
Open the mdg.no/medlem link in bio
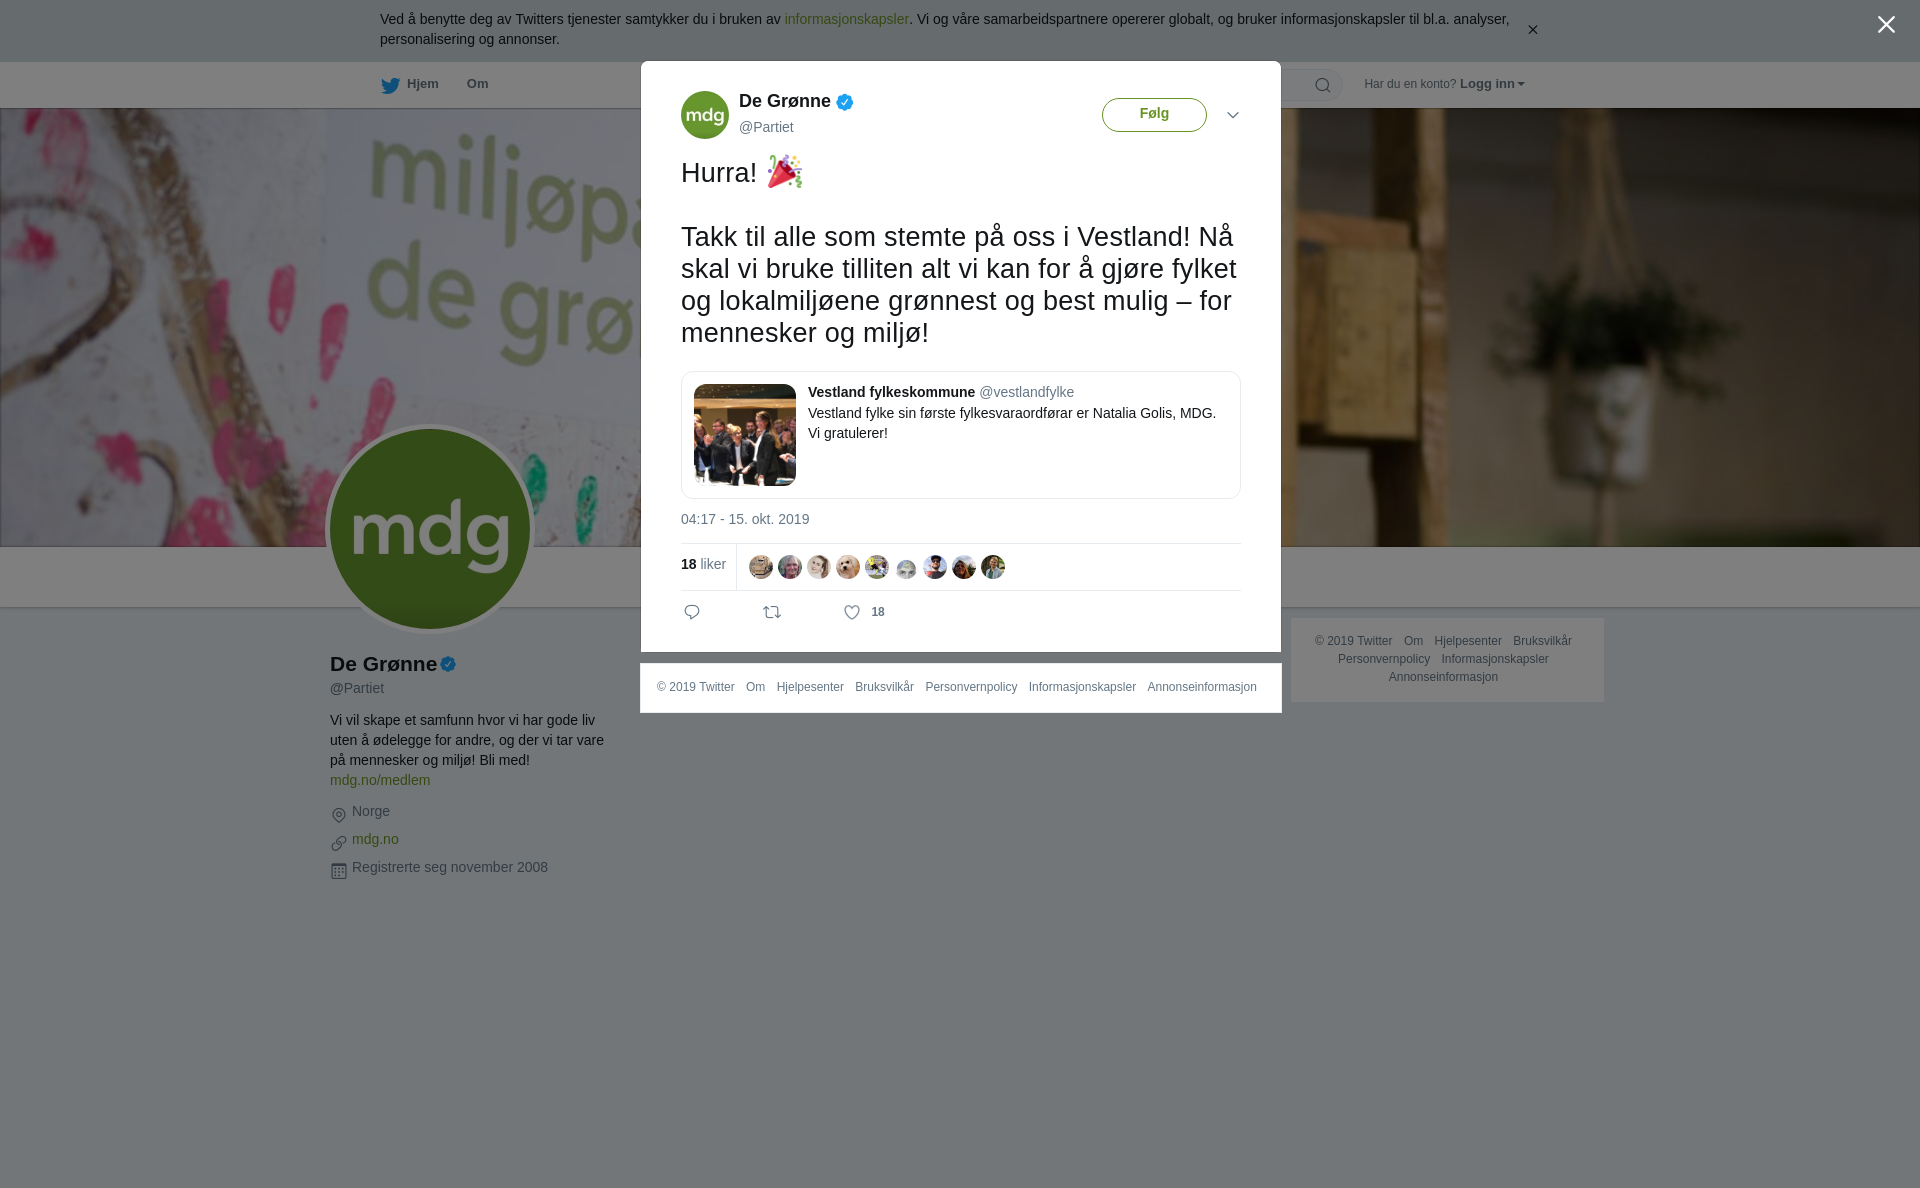click(380, 780)
